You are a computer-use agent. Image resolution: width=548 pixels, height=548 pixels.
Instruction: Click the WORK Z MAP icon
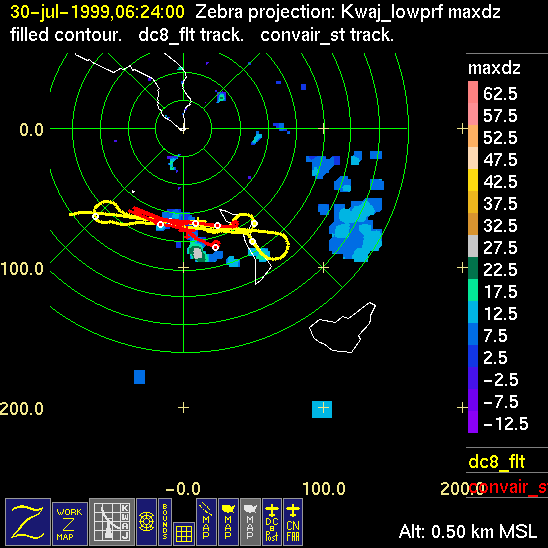click(x=70, y=524)
